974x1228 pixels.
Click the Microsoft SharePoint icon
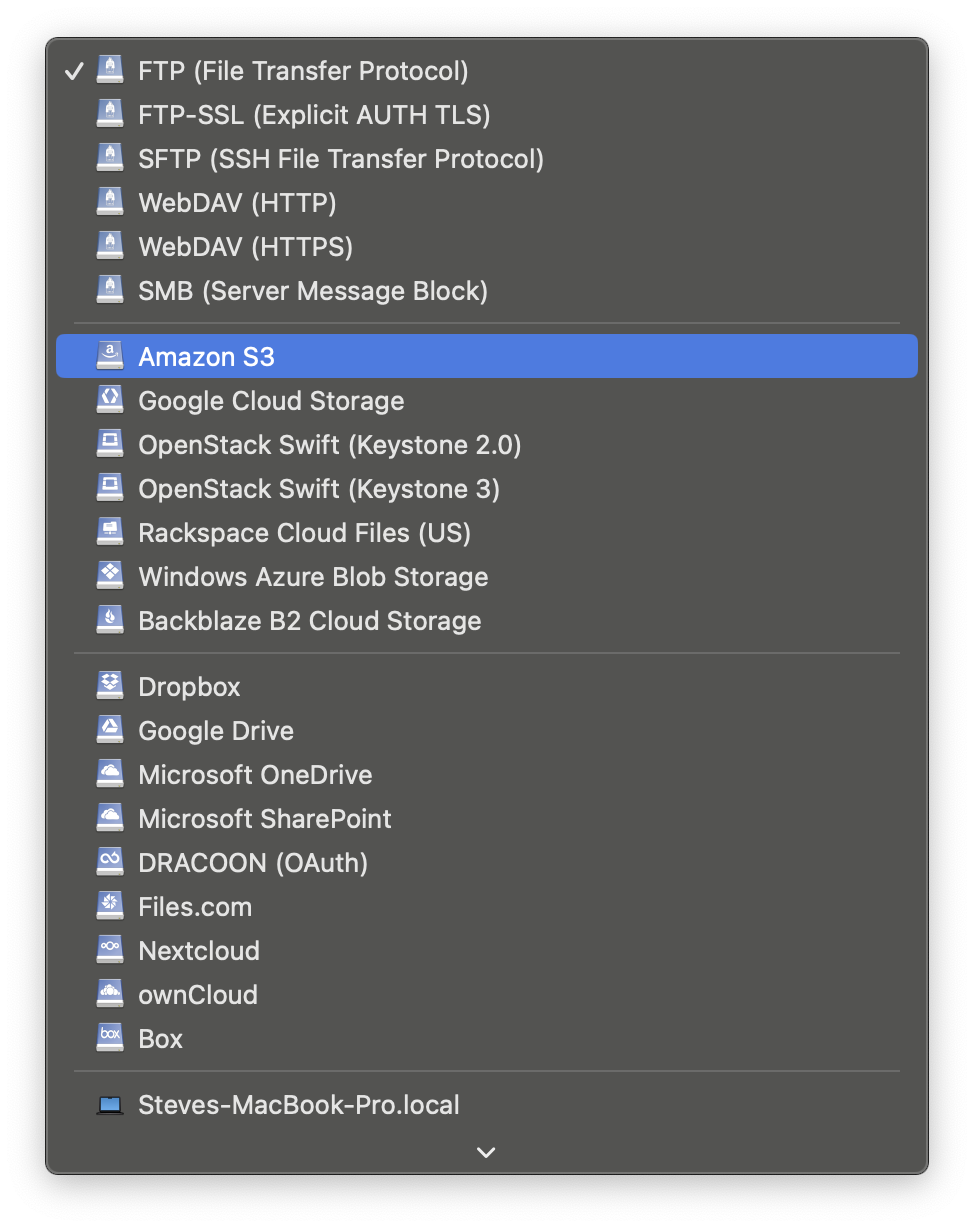tap(110, 818)
